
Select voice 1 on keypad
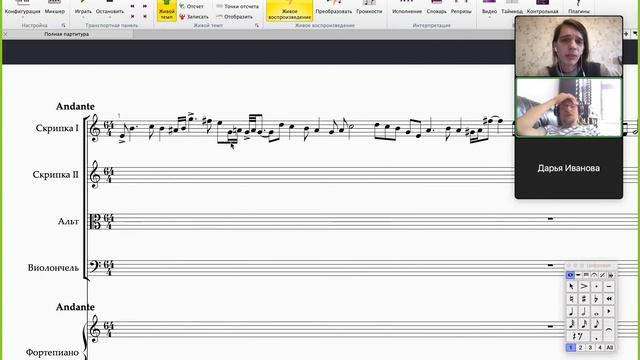click(x=571, y=348)
